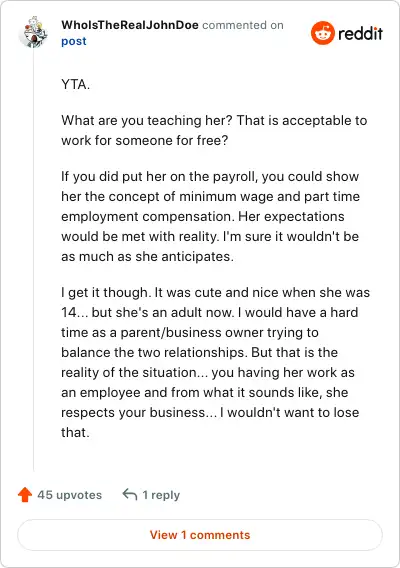Click the reply arrow icon
This screenshot has width=400, height=568.
[130, 494]
